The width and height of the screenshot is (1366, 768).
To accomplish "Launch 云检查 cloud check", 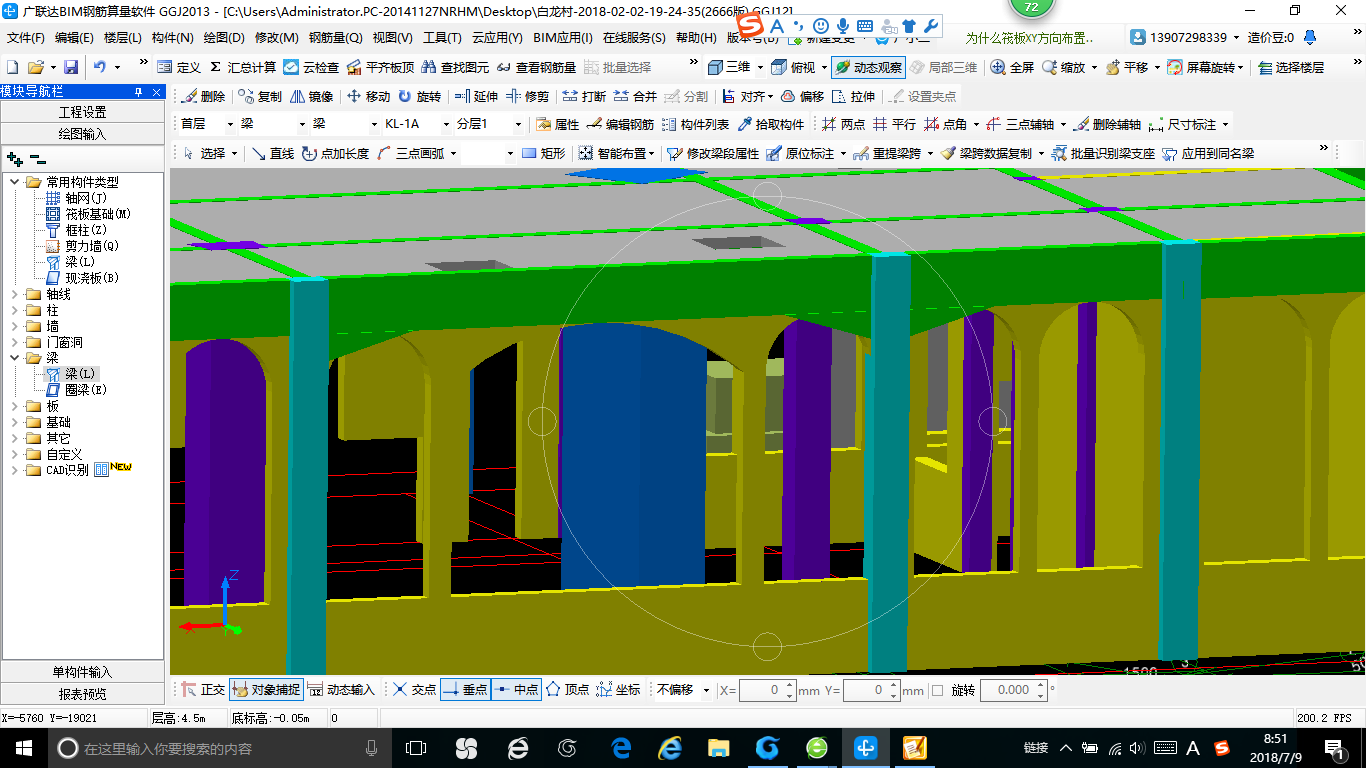I will (x=311, y=67).
